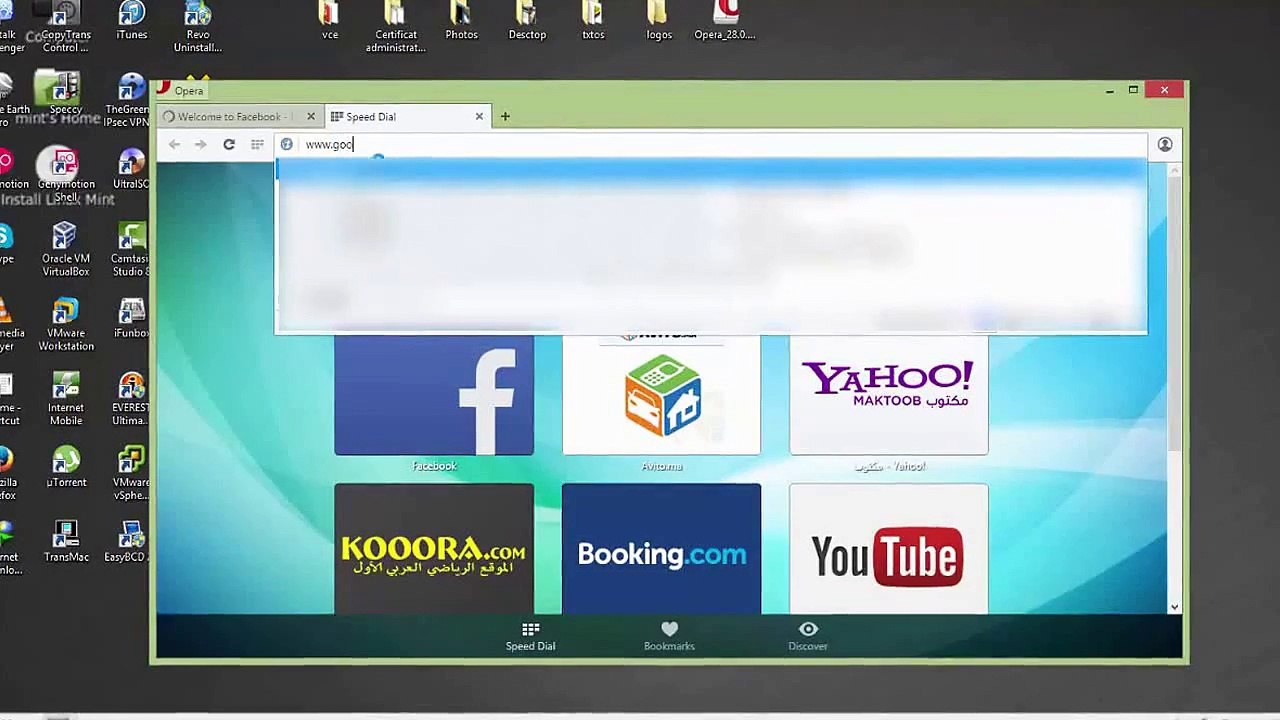This screenshot has height=720, width=1280.
Task: Open Oracle VM VirtualBox desktop icon
Action: coord(66,250)
